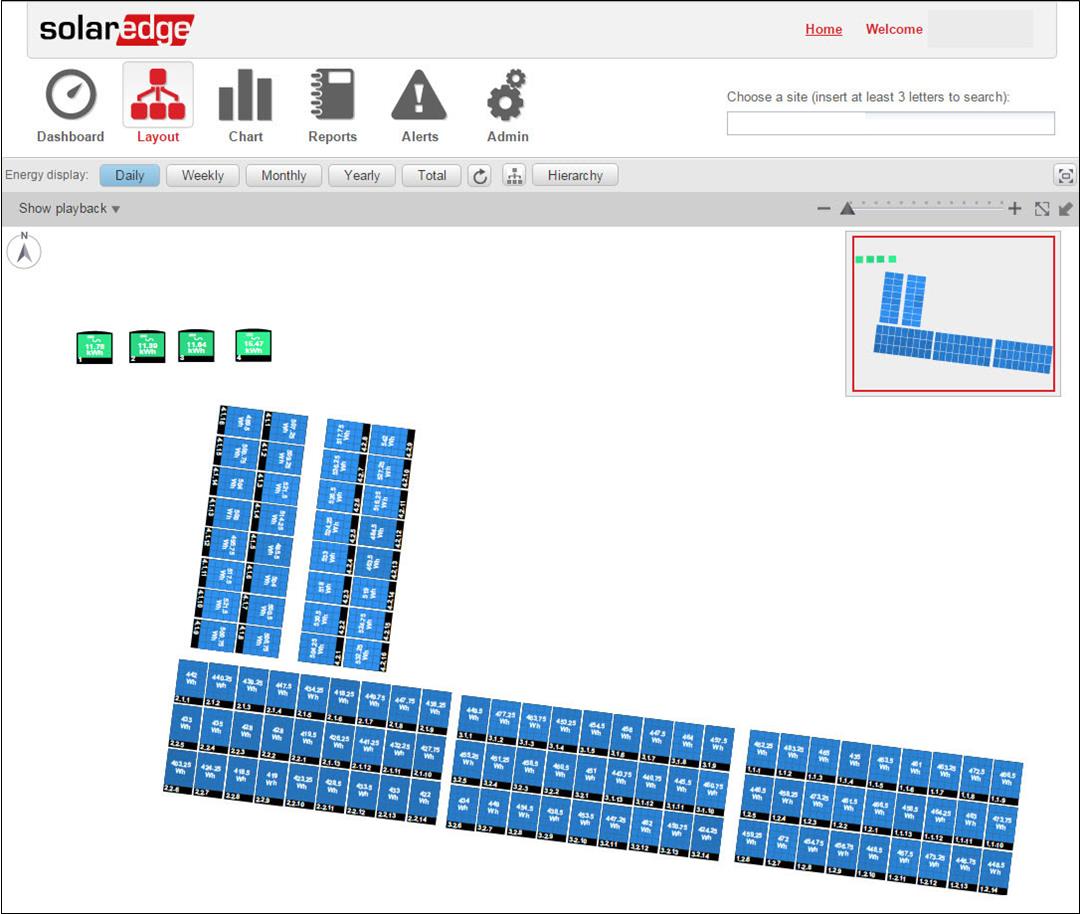Screen dimensions: 1081x914
Task: Click the zoom slider triangle handle
Action: 847,209
